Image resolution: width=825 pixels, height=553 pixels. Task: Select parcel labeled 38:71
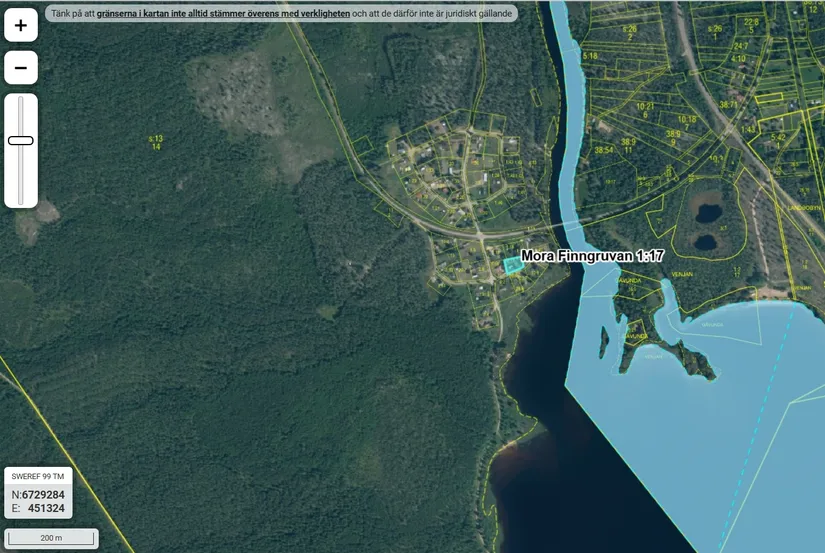[x=729, y=105]
